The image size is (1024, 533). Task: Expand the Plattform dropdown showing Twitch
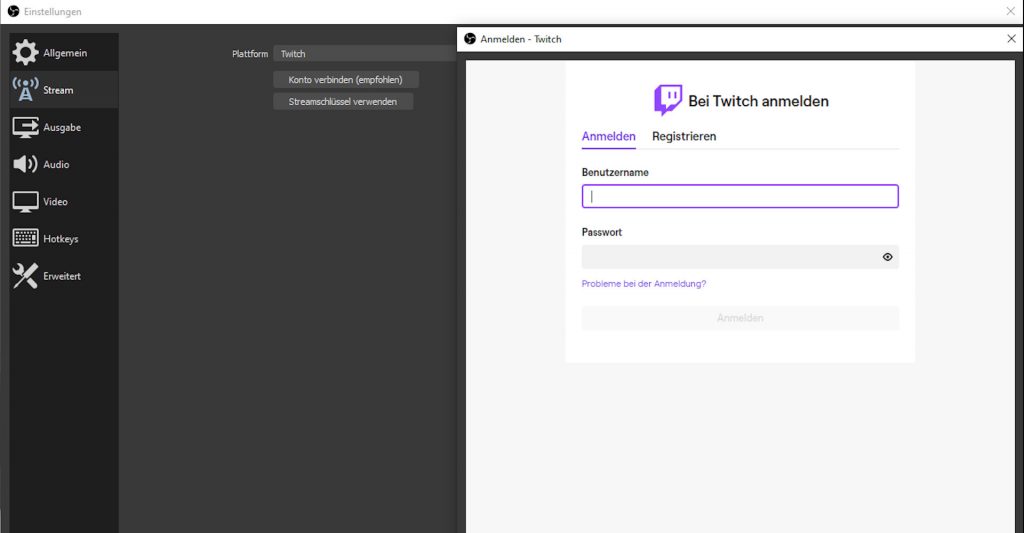coord(364,54)
